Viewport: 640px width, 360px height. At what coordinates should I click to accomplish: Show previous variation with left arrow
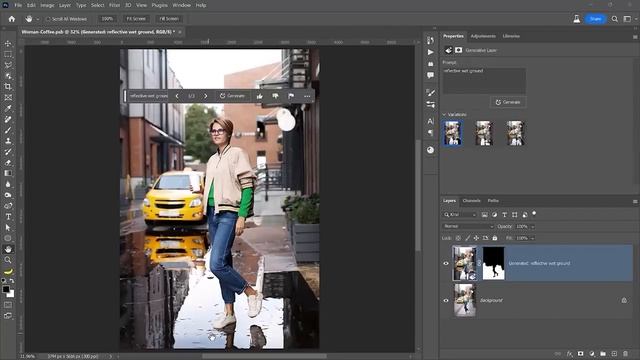coord(177,96)
